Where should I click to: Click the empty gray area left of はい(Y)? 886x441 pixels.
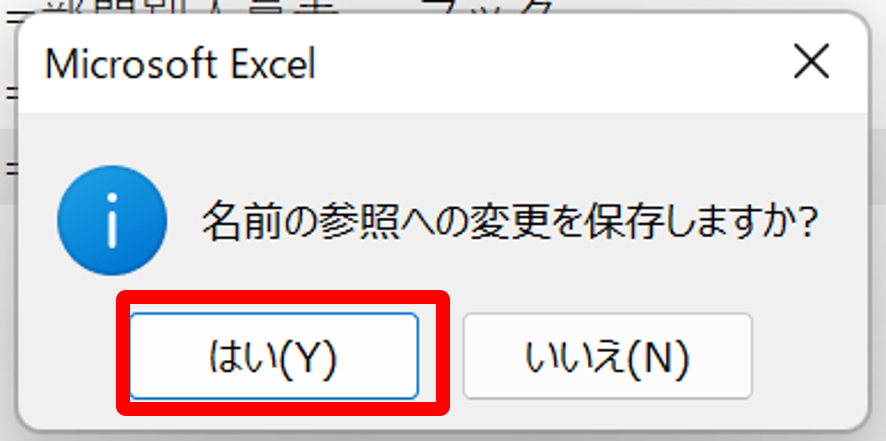click(x=68, y=356)
